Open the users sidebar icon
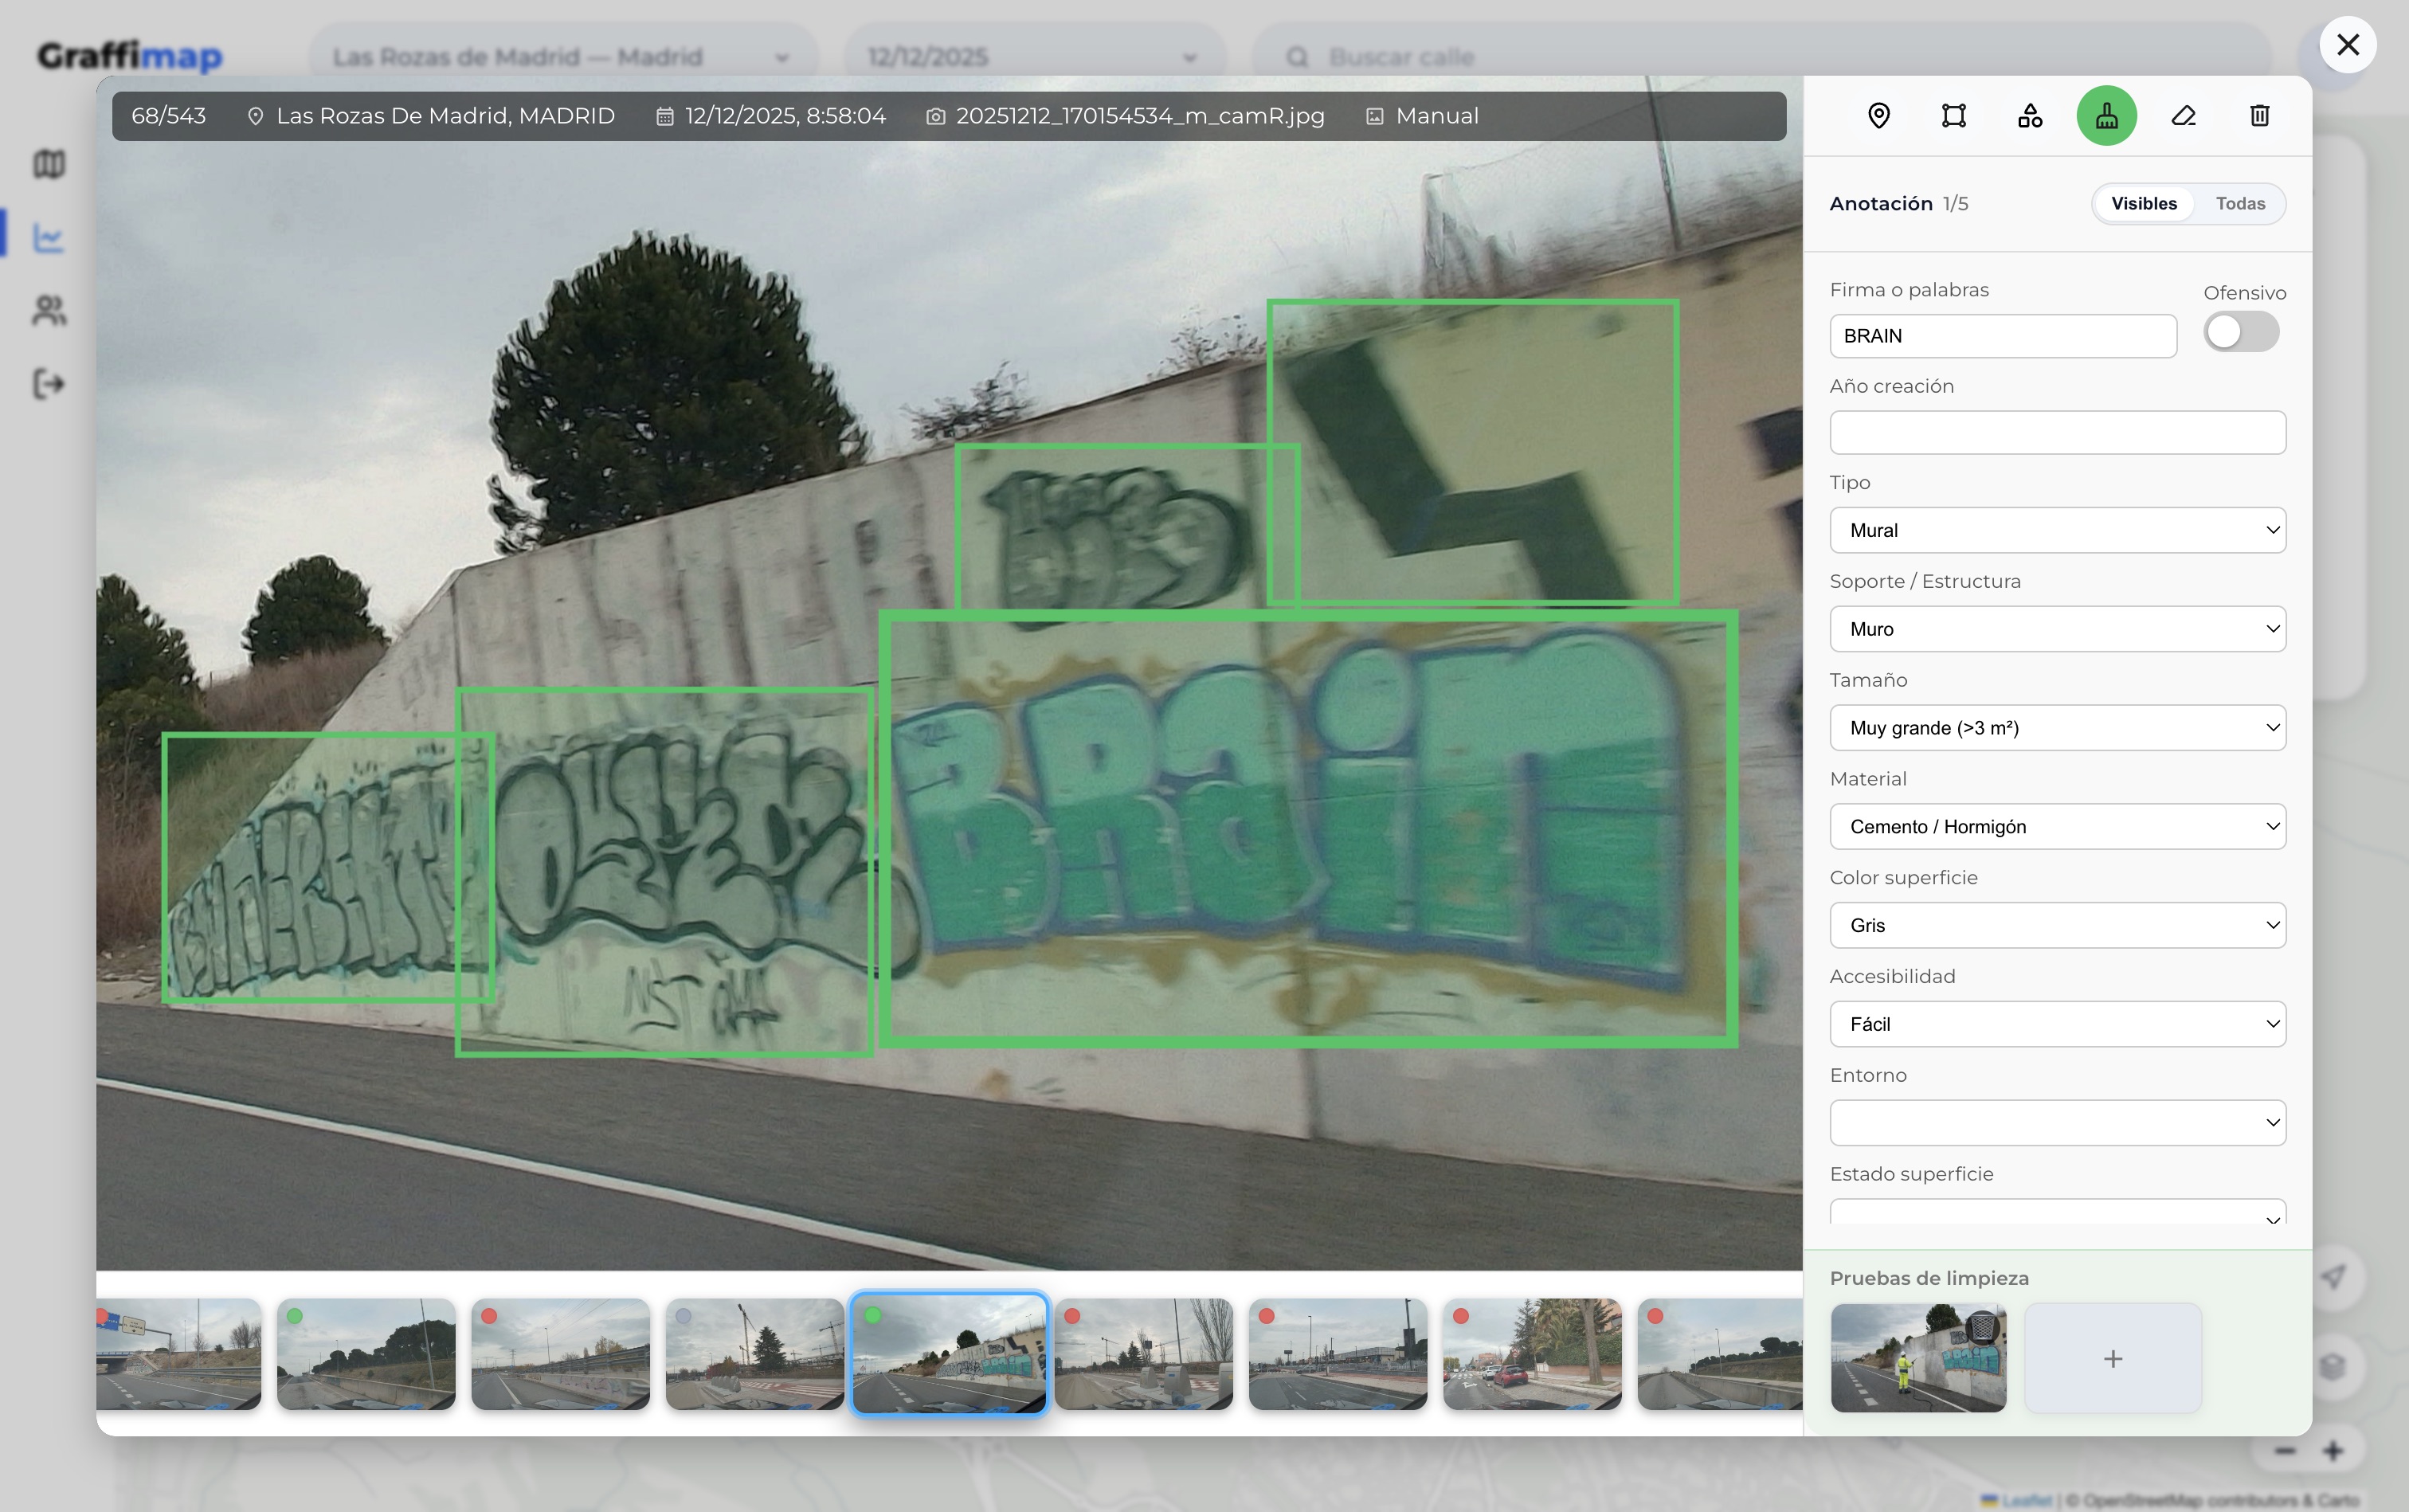This screenshot has width=2409, height=1512. coord(48,310)
